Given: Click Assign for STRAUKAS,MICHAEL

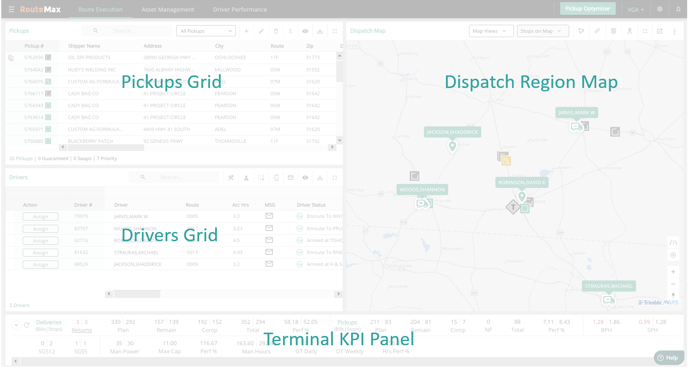Looking at the screenshot, I should click(x=40, y=253).
